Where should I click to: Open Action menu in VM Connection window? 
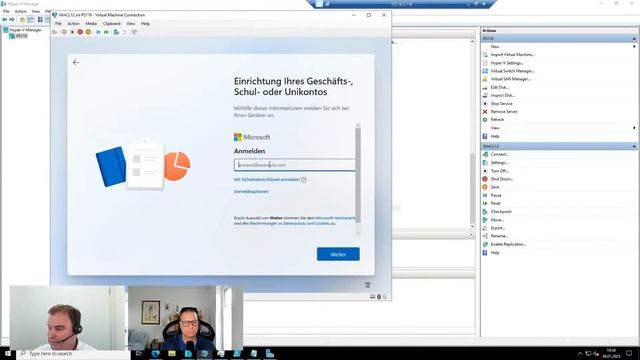[x=73, y=24]
